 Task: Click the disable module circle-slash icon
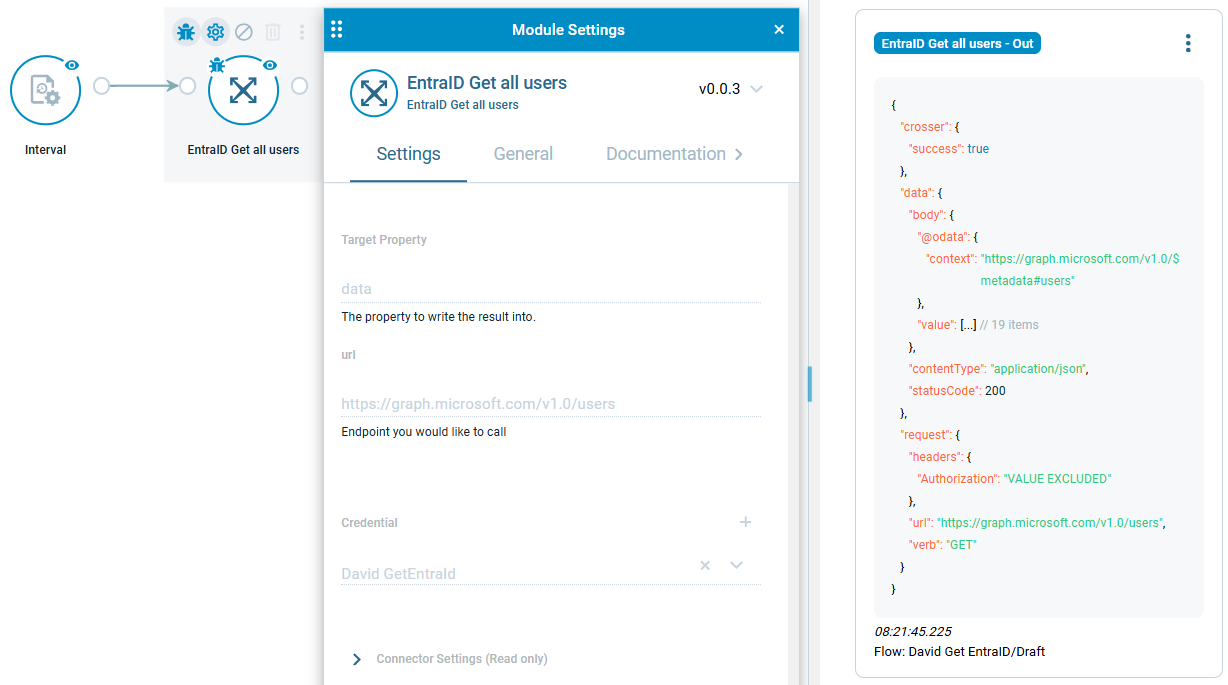tap(244, 32)
